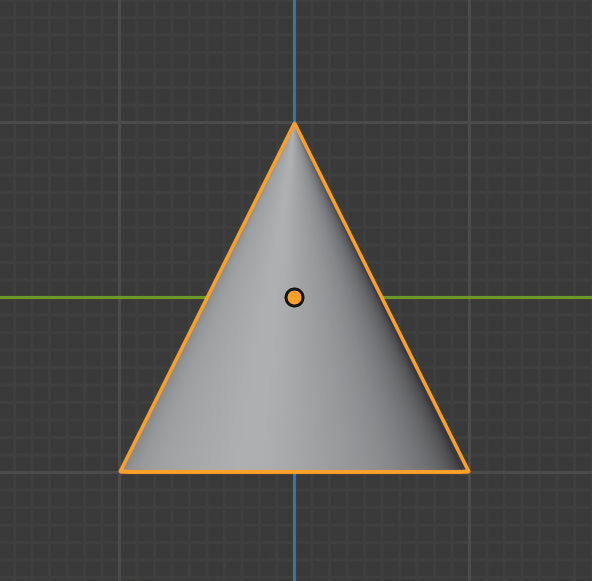Click the cone's right slanted orange outline
592x581 pixels.
[382, 297]
